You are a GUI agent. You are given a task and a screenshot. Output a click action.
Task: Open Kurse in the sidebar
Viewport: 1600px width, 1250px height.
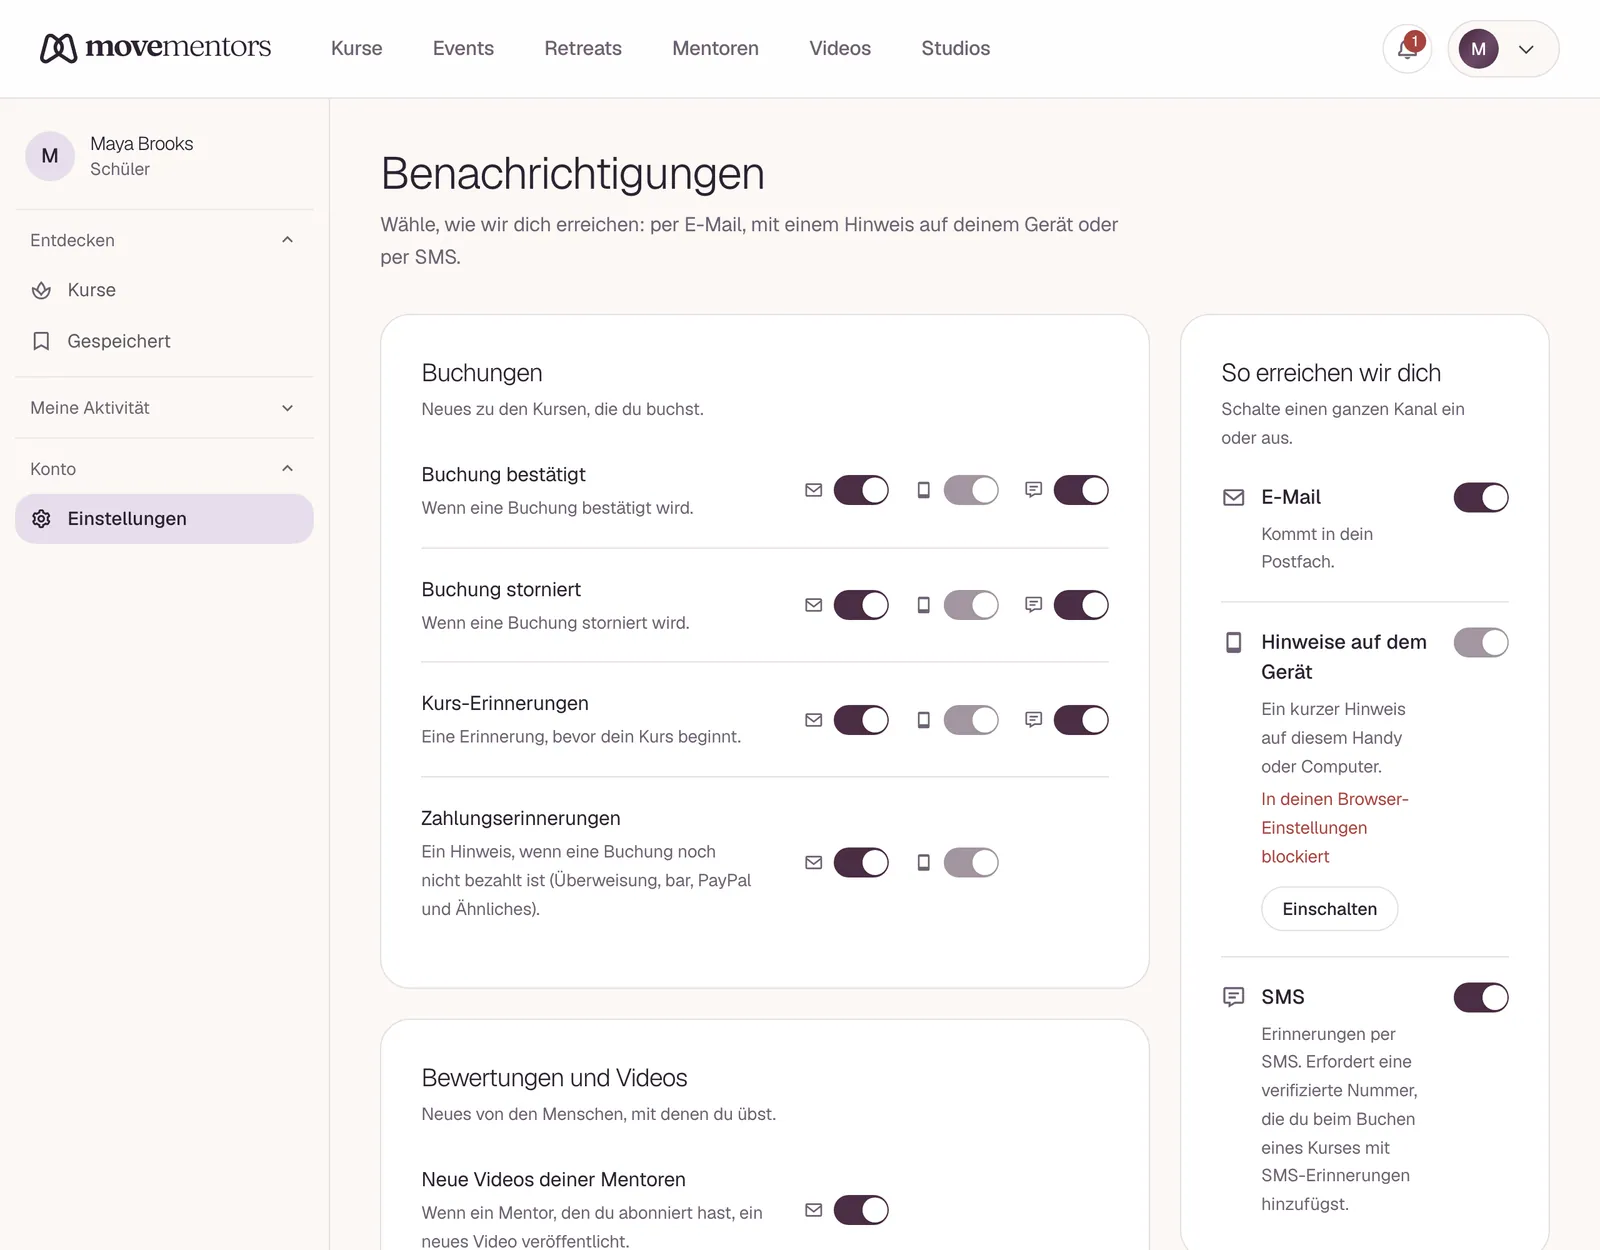pos(164,290)
